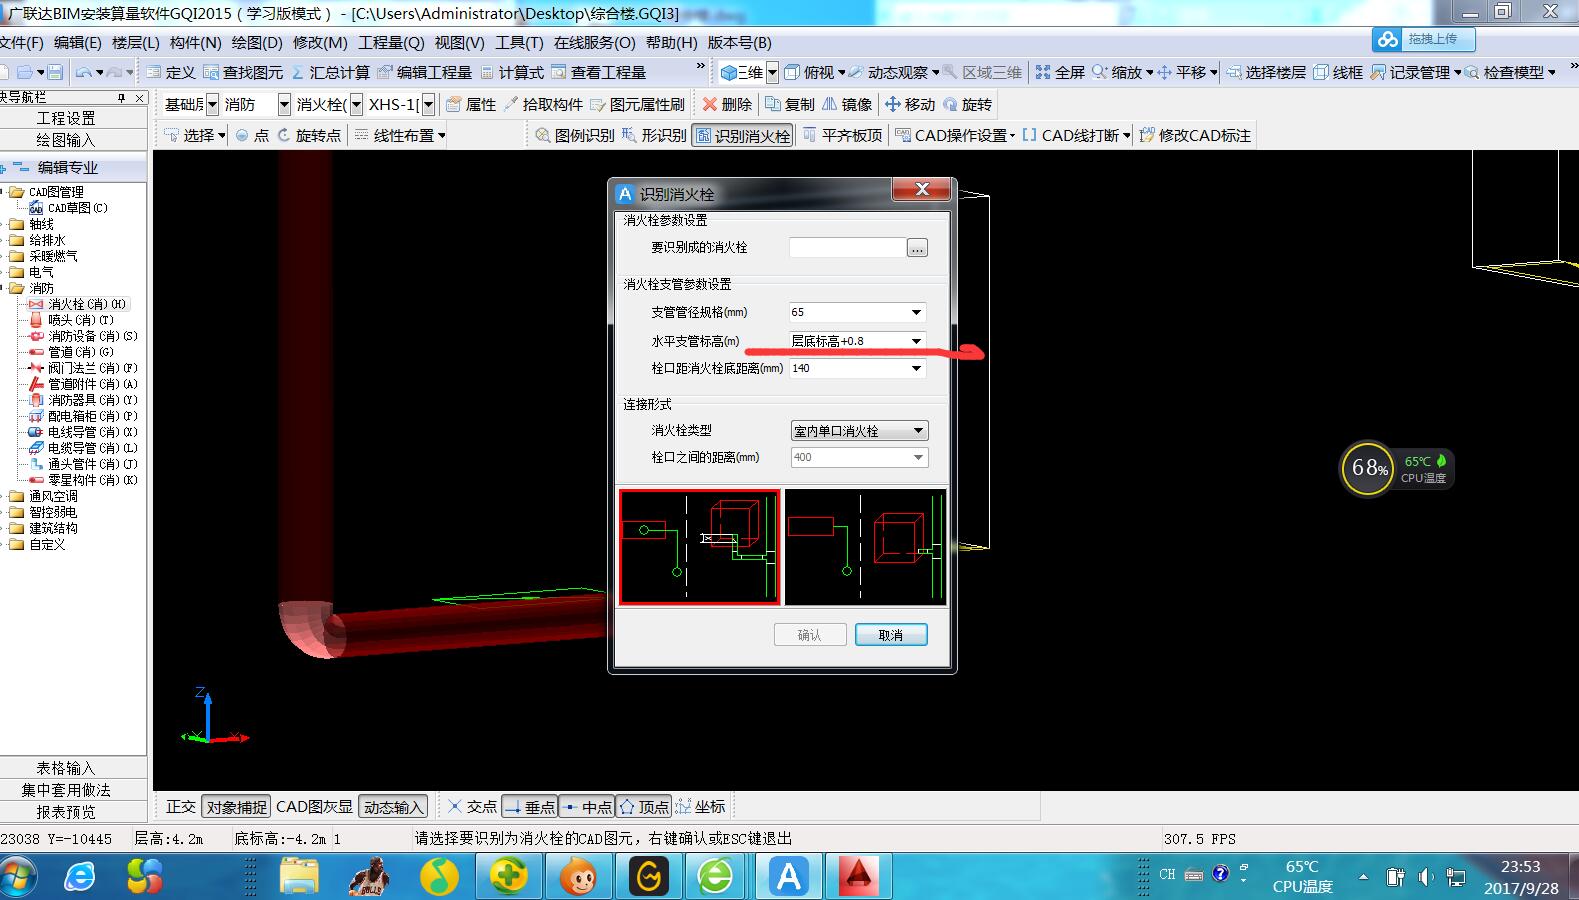Open 消火栓类型 dropdown
The image size is (1579, 900).
tap(918, 431)
